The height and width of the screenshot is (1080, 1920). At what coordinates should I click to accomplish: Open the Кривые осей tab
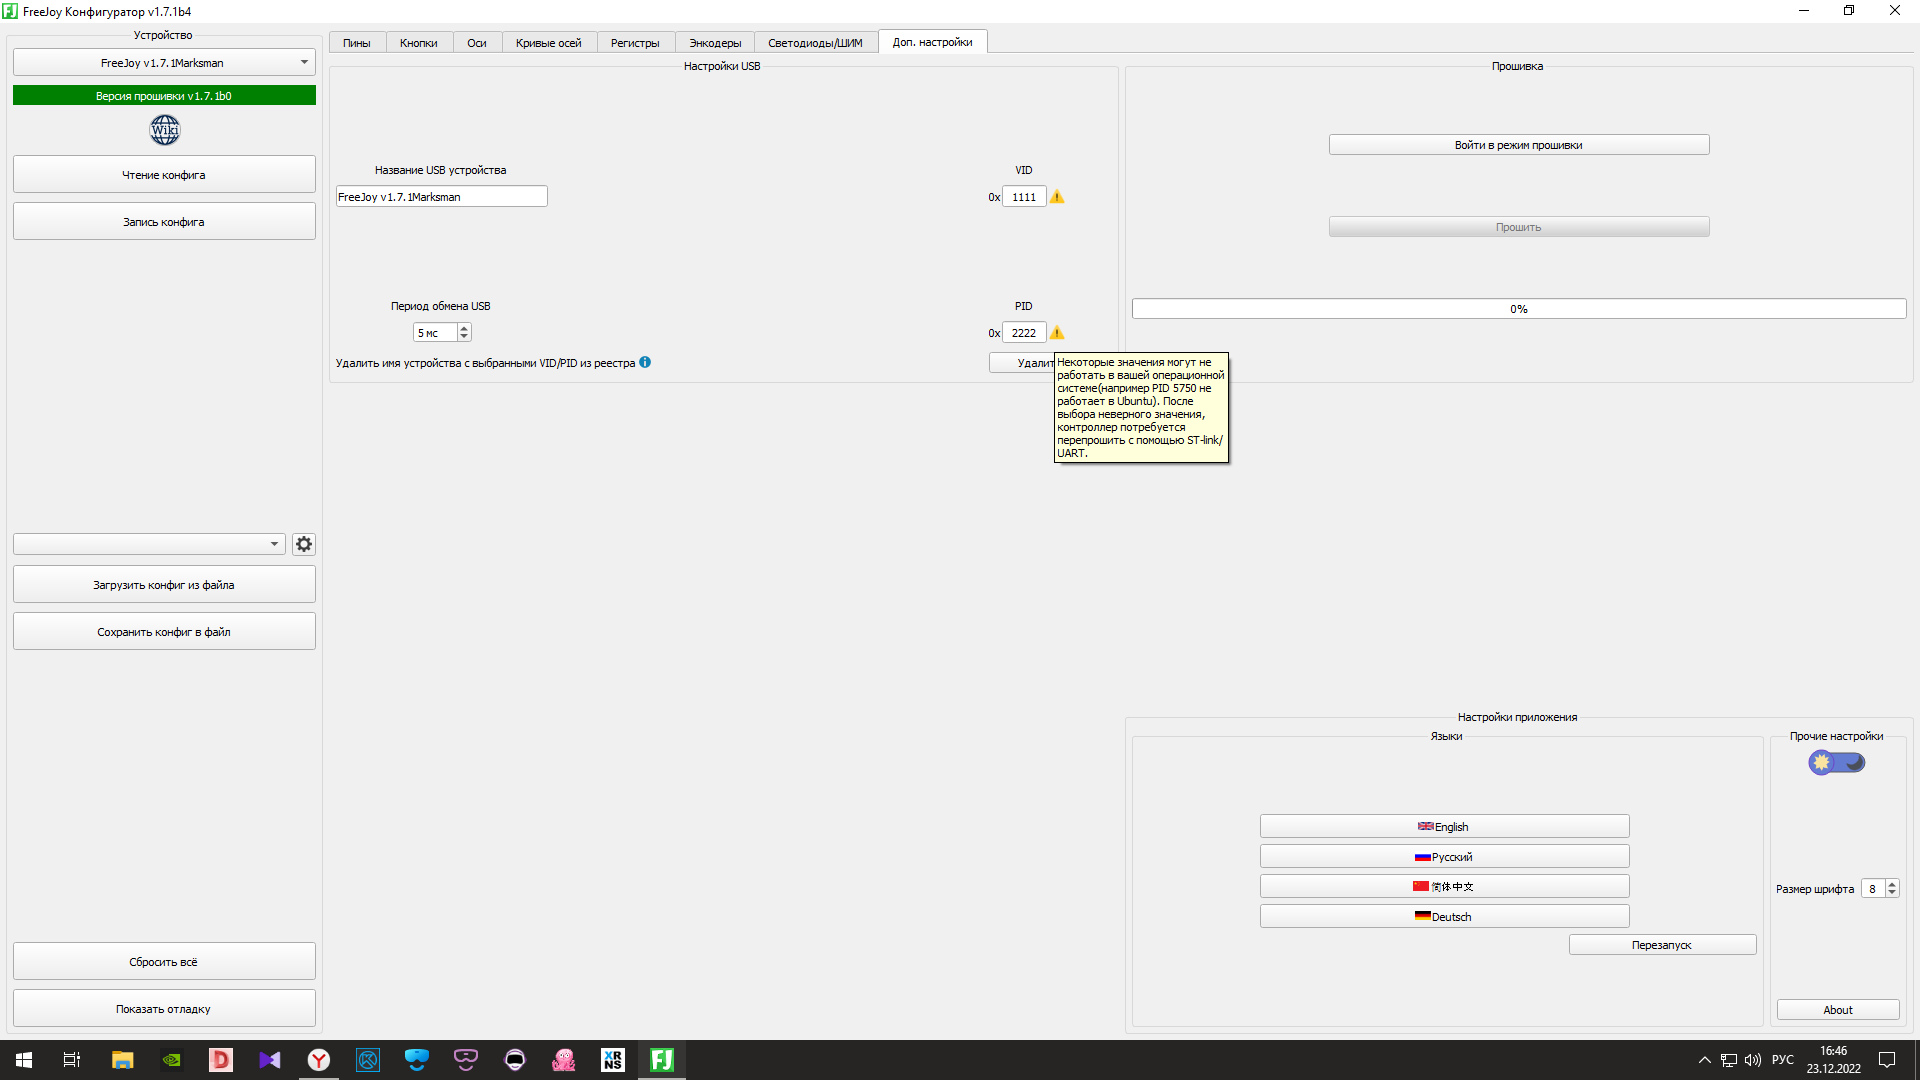click(549, 43)
